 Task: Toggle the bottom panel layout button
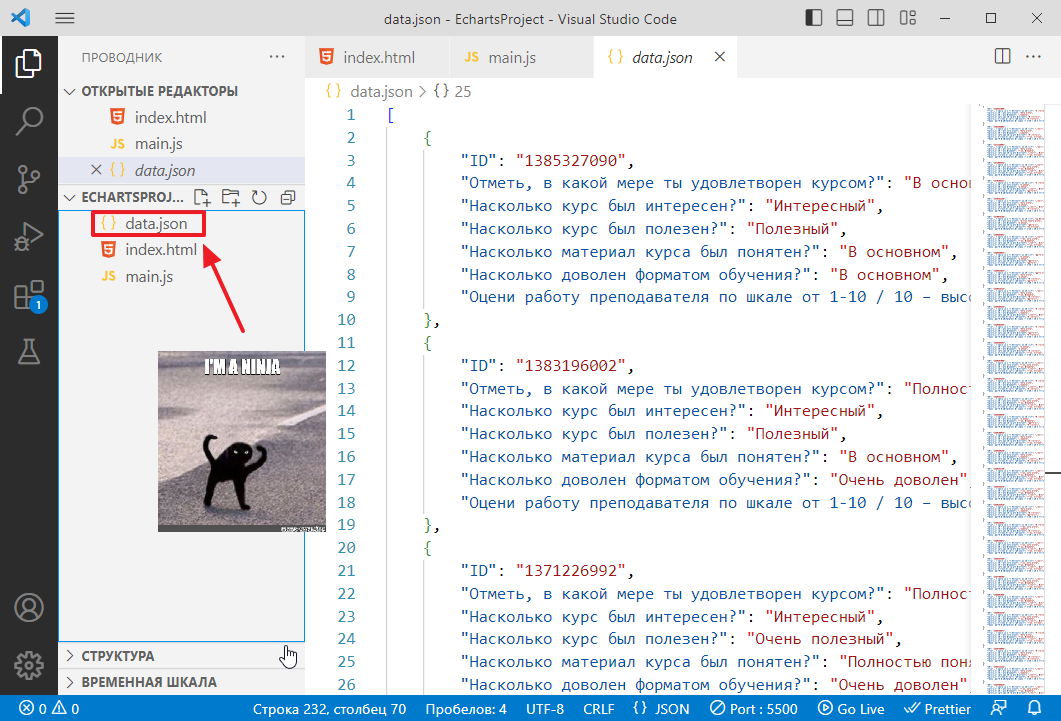tap(847, 19)
